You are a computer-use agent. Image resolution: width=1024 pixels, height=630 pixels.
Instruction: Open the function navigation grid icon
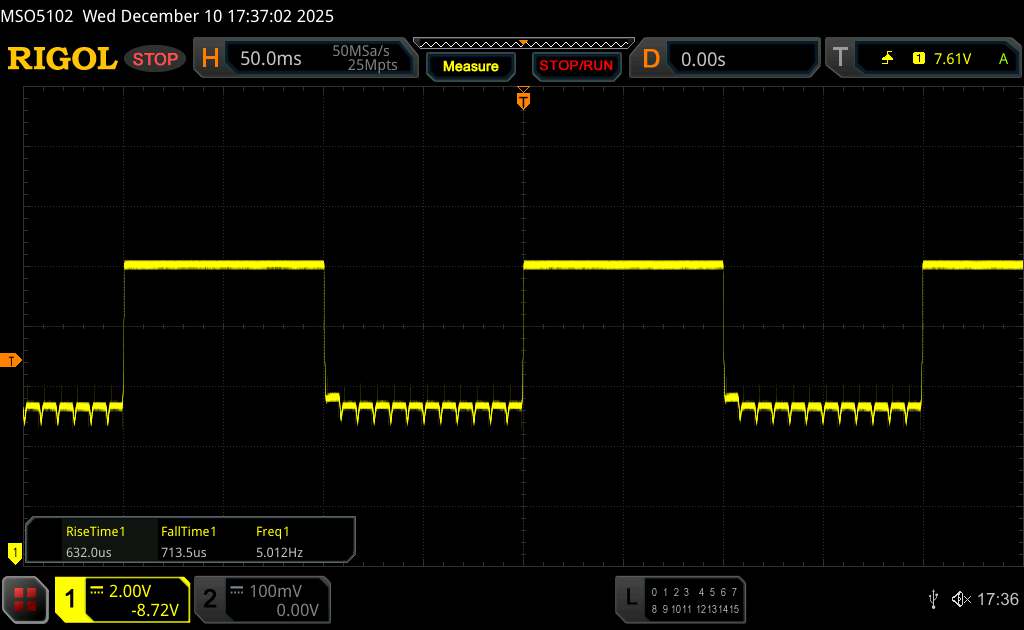tap(26, 599)
